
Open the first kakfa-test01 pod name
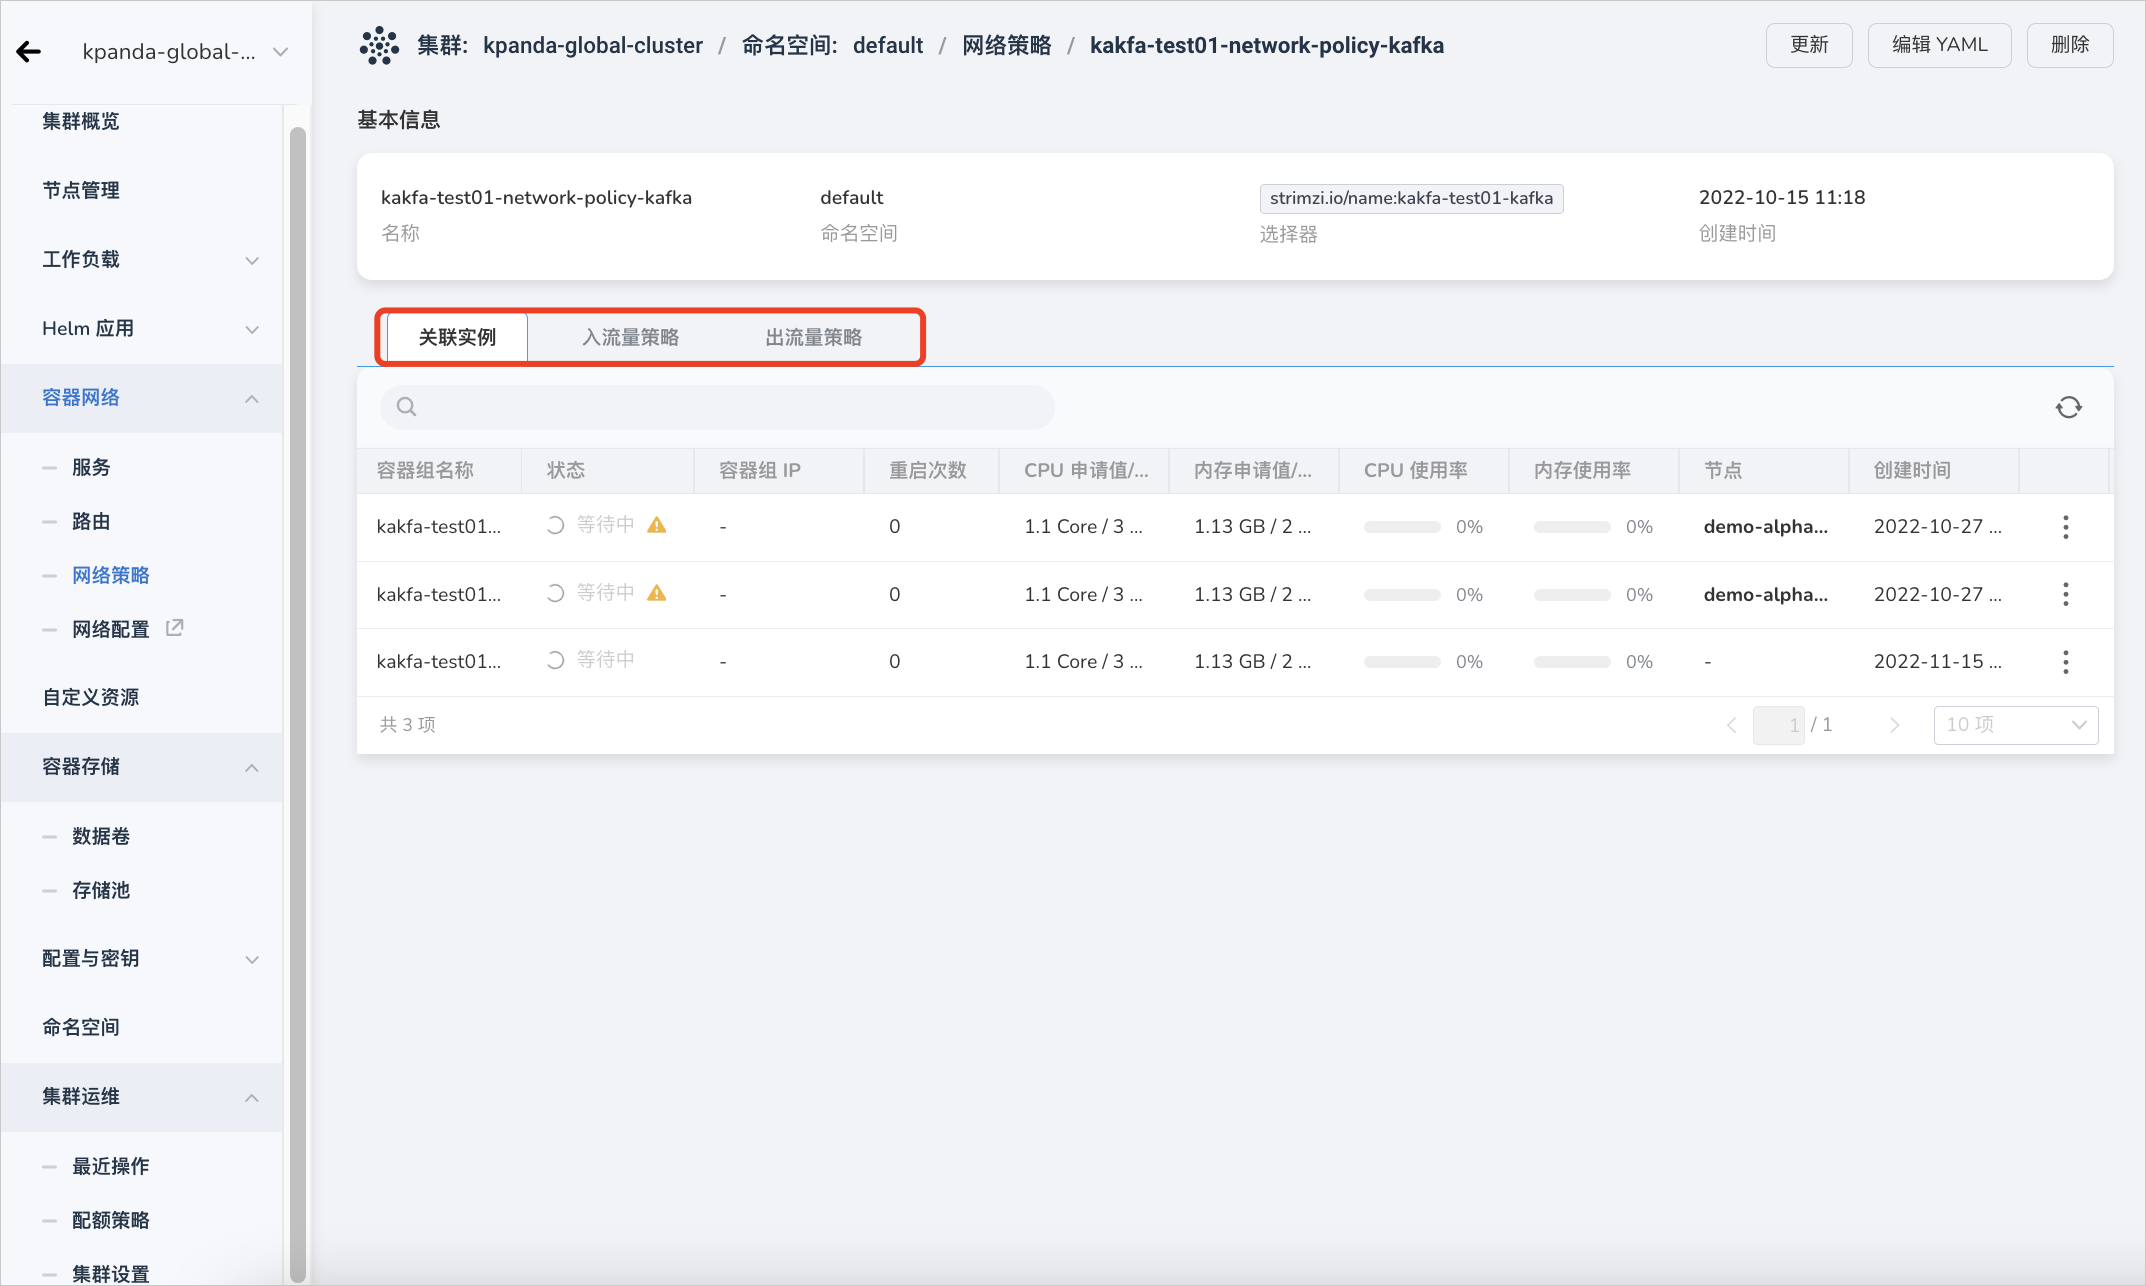click(x=439, y=527)
